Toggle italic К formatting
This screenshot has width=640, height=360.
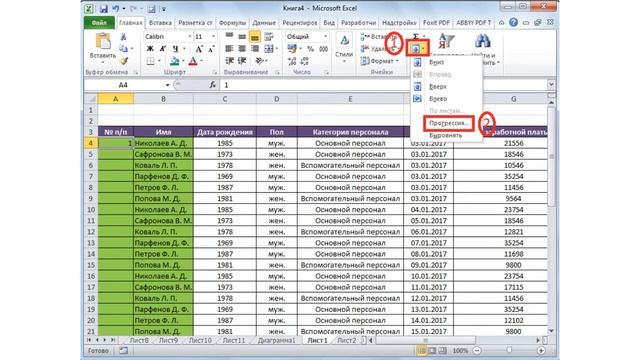162,49
